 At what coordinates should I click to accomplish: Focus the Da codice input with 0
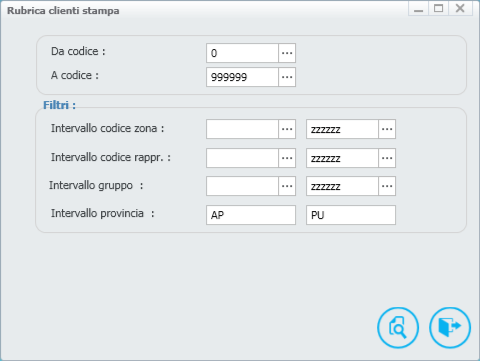click(x=242, y=53)
